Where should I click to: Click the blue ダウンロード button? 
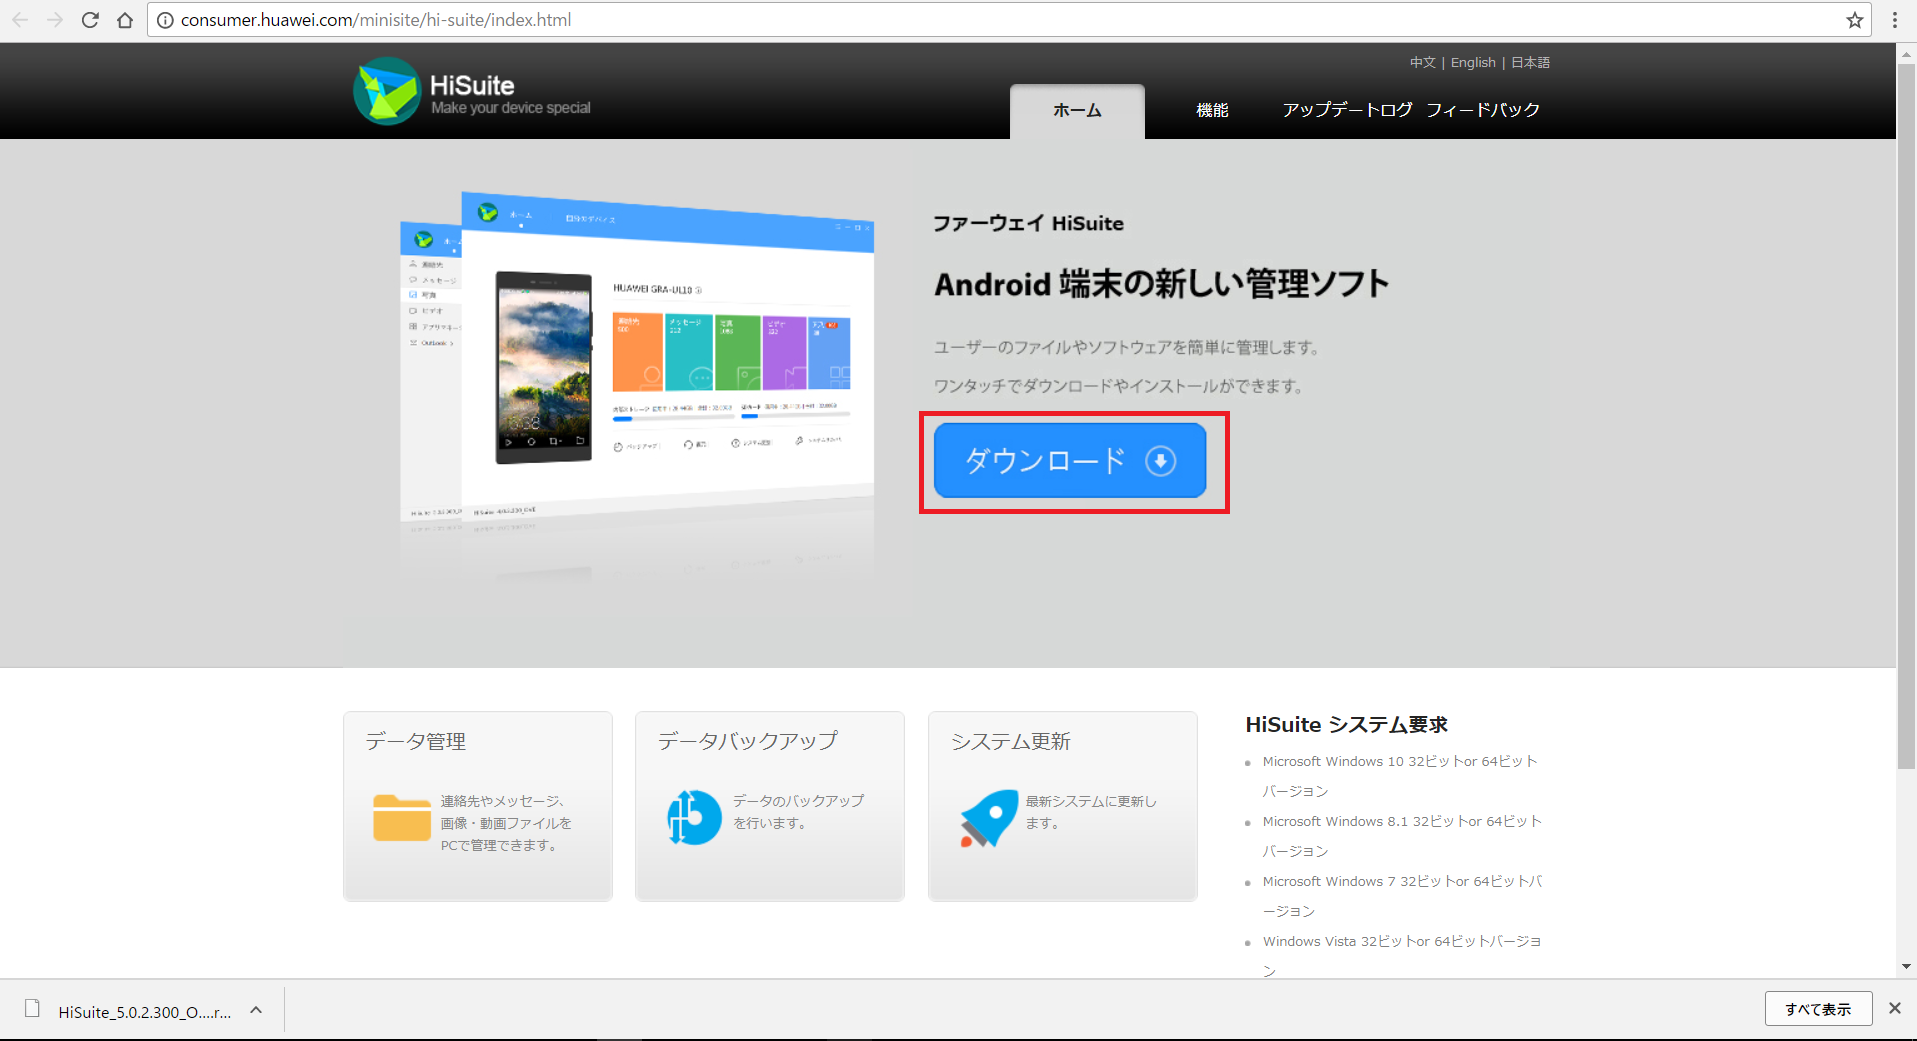pyautogui.click(x=1070, y=460)
